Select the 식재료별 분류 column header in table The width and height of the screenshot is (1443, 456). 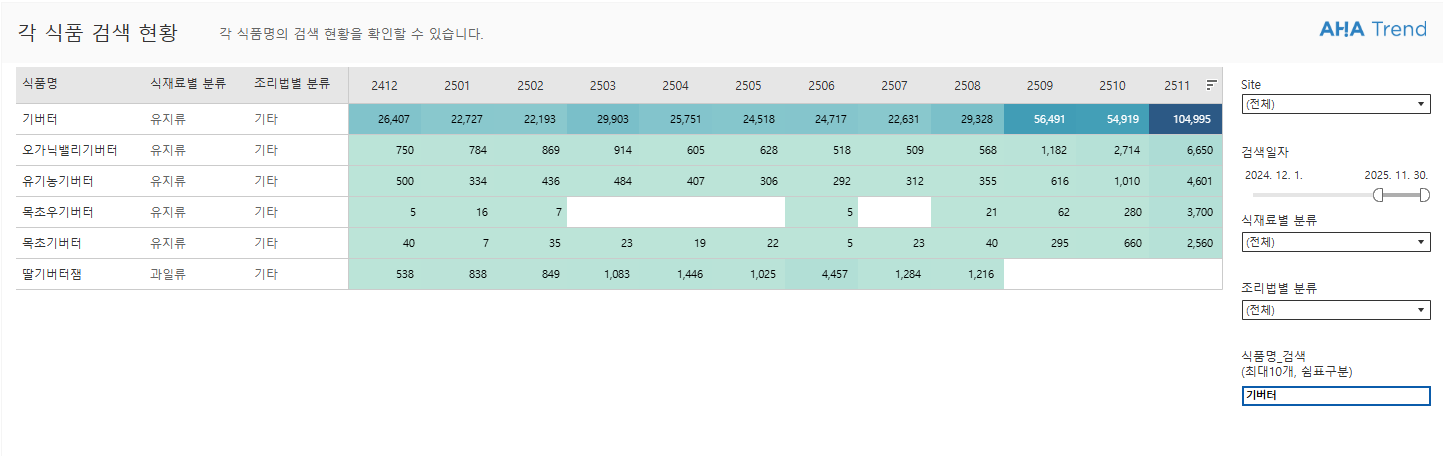click(187, 84)
